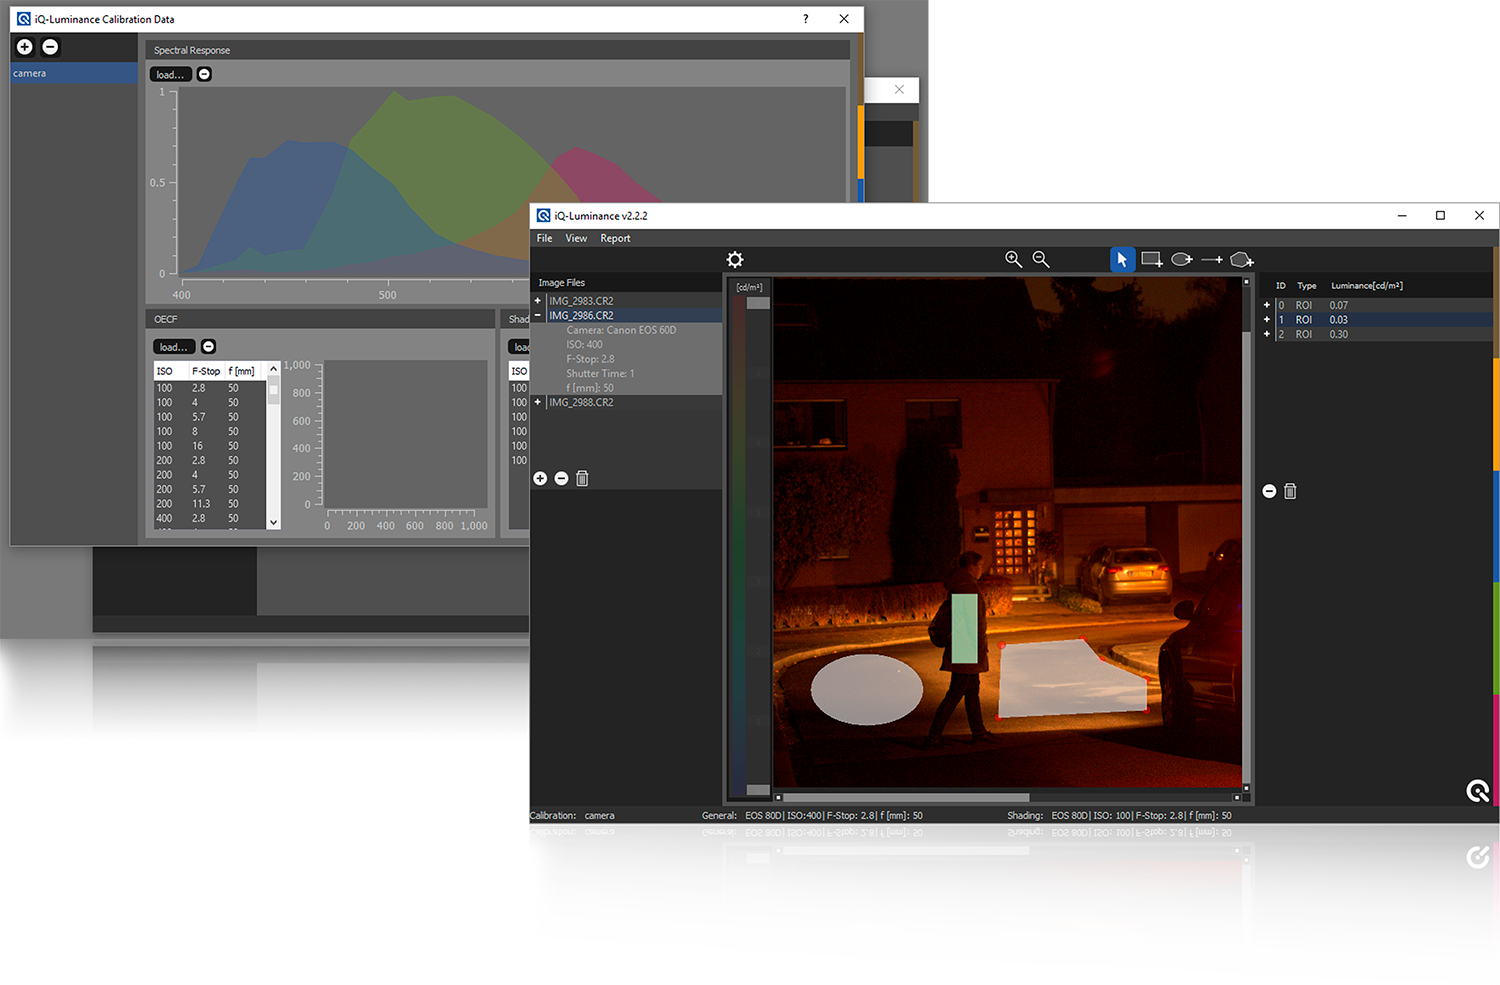This screenshot has height=985, width=1500.
Task: Select IMG_2983.CR2 in Image Files
Action: pyautogui.click(x=635, y=301)
